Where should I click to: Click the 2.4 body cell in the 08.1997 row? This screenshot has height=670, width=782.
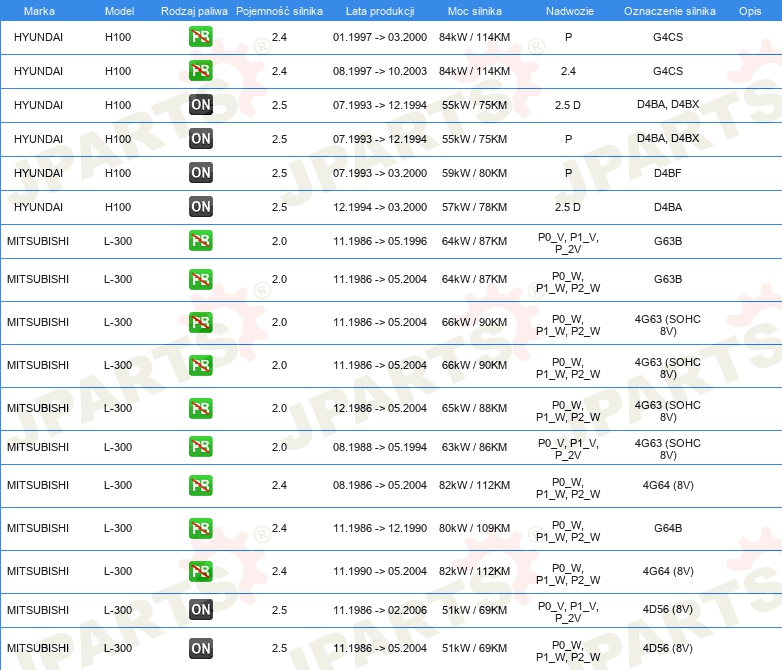[x=568, y=71]
